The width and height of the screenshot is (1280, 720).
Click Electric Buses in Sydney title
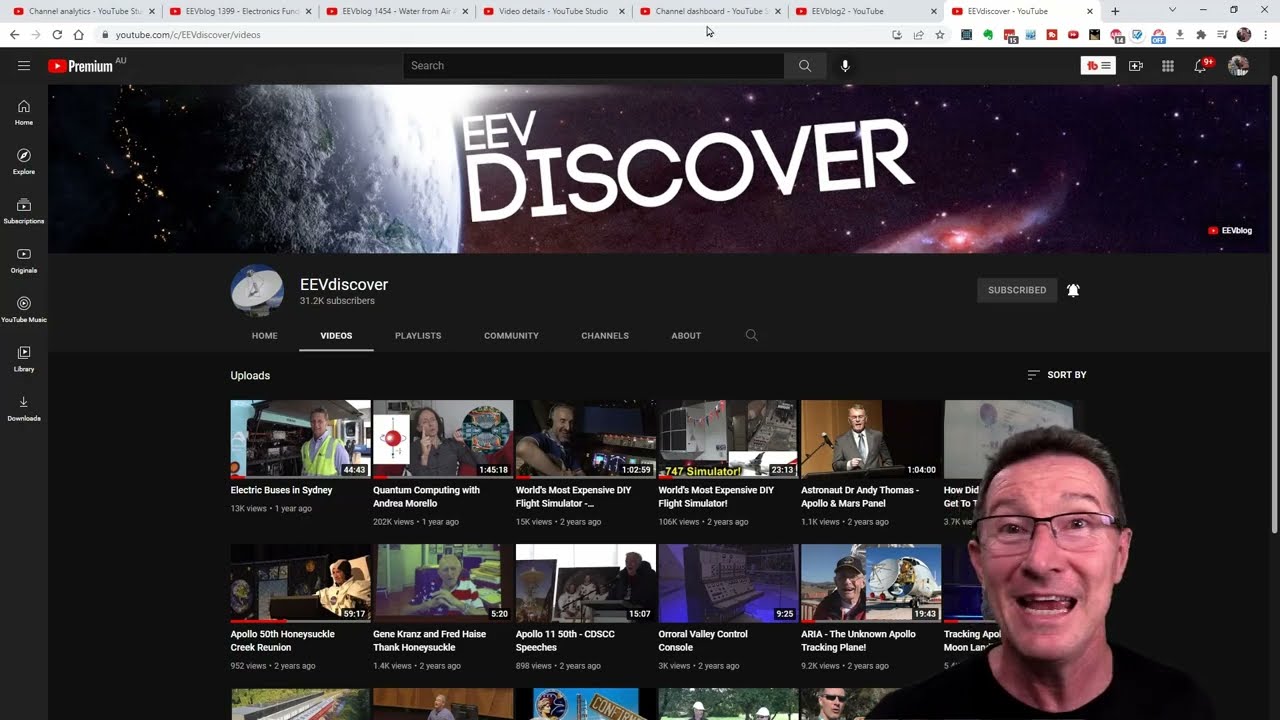click(x=282, y=490)
